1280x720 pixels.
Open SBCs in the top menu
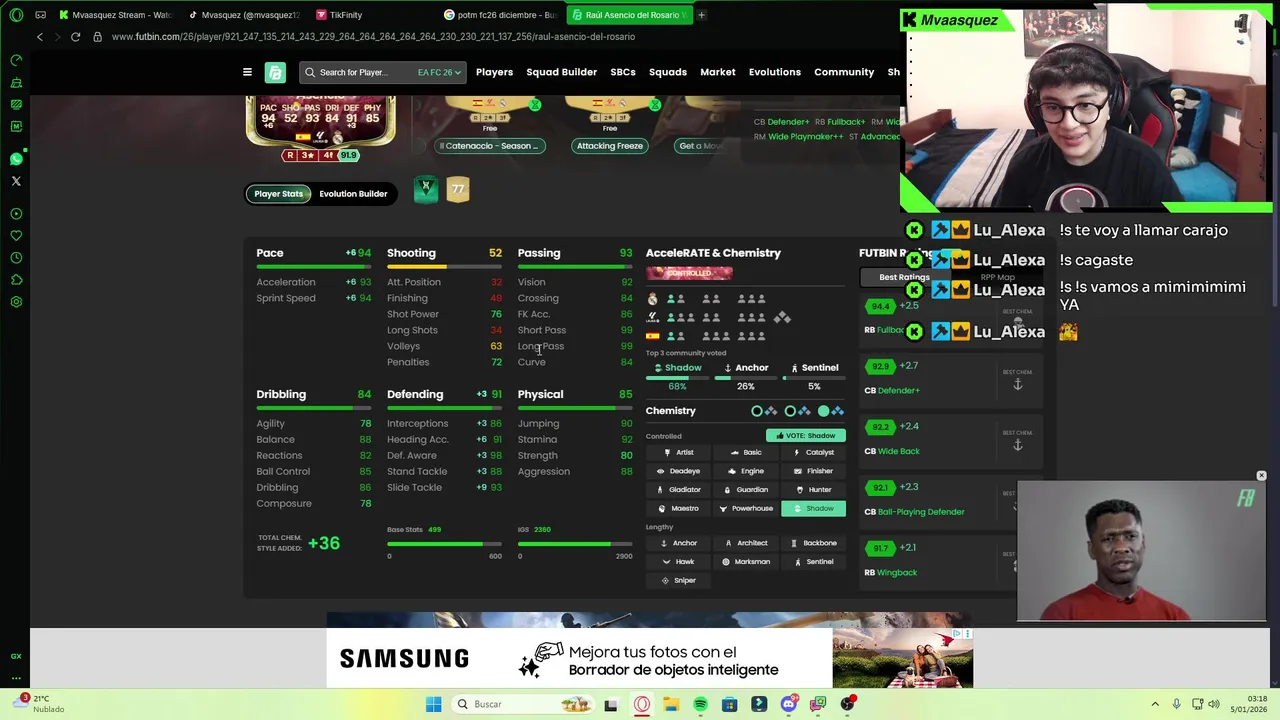coord(623,72)
